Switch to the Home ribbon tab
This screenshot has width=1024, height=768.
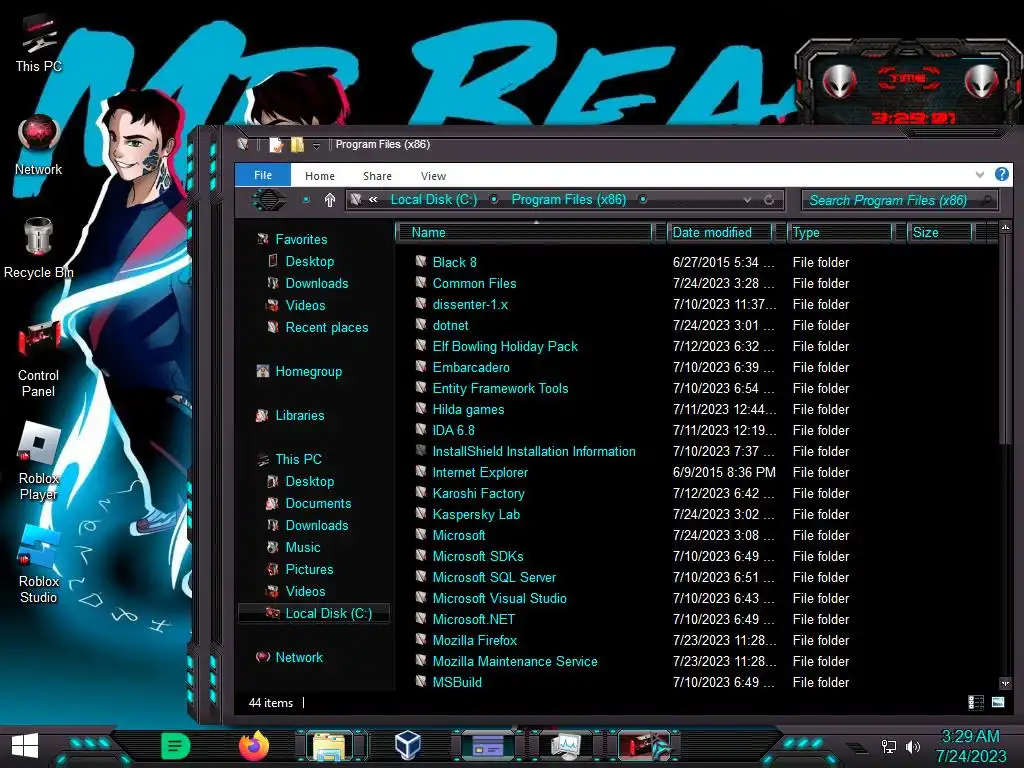click(319, 176)
